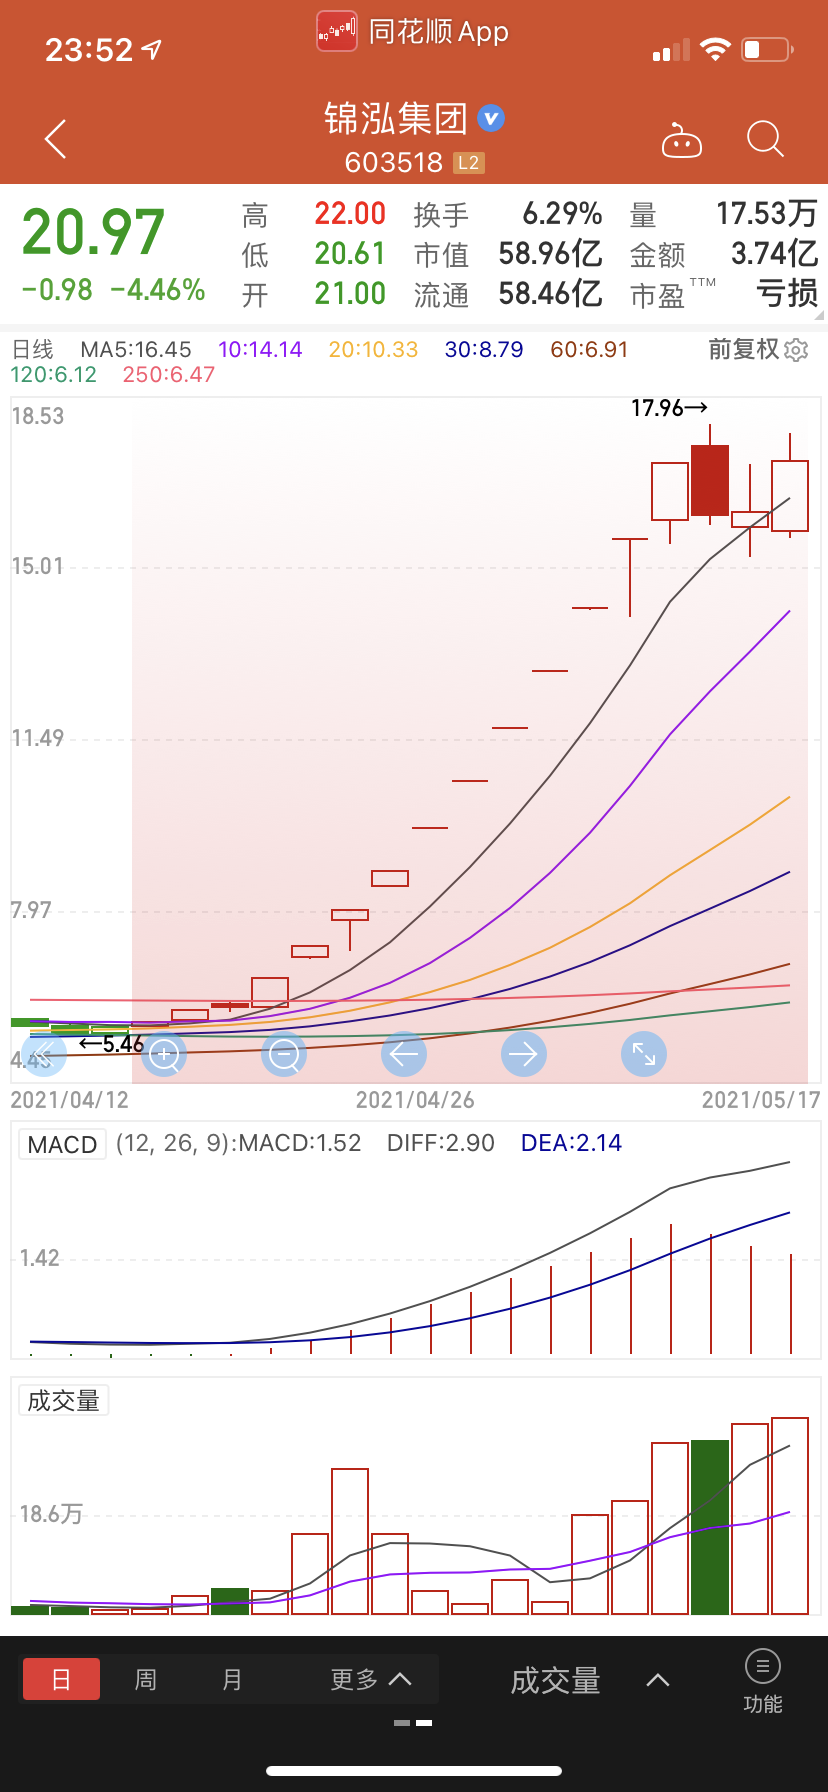The width and height of the screenshot is (828, 1792).
Task: Return to 同花顺 App via status bar
Action: click(x=413, y=32)
